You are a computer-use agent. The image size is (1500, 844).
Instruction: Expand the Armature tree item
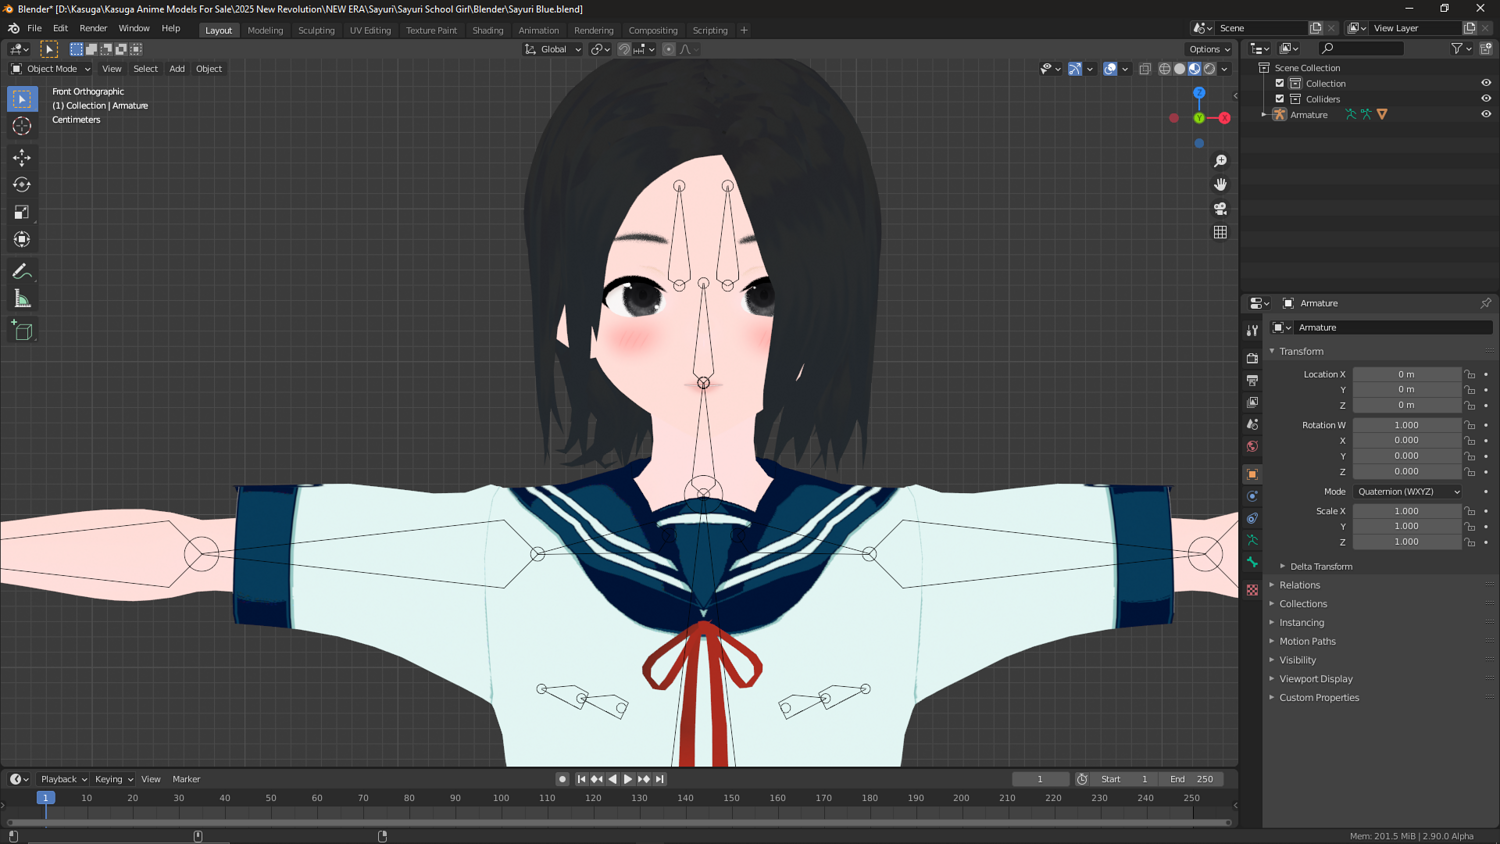pos(1265,115)
